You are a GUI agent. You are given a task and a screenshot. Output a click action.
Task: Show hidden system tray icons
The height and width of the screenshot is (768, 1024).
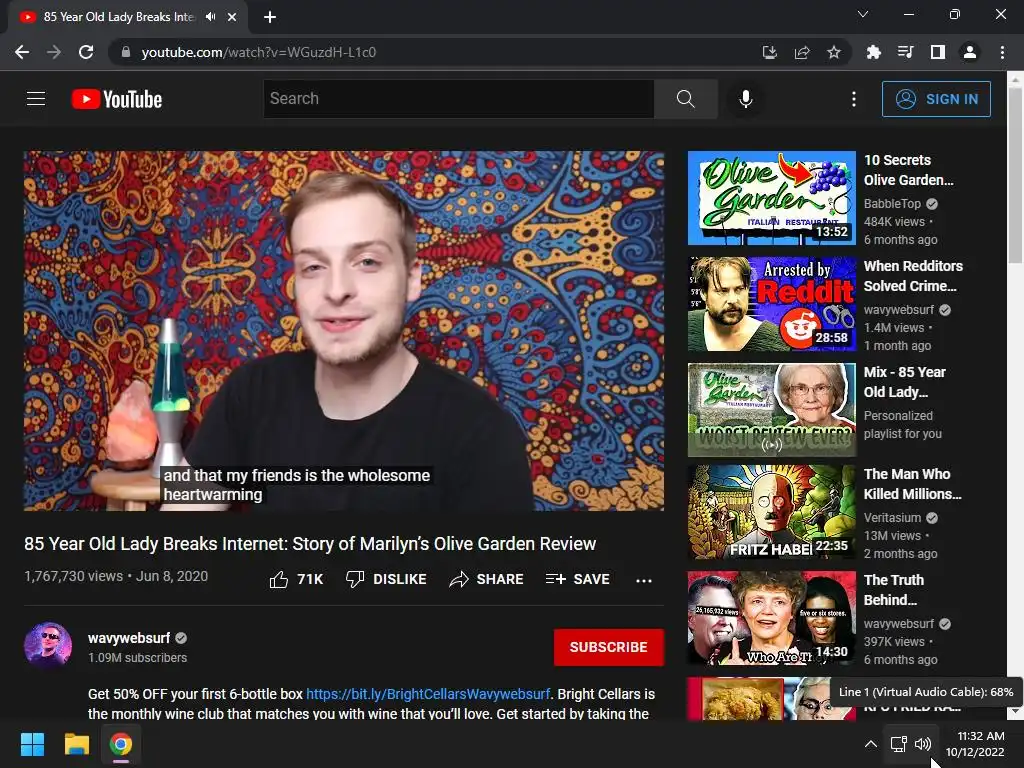coord(871,744)
